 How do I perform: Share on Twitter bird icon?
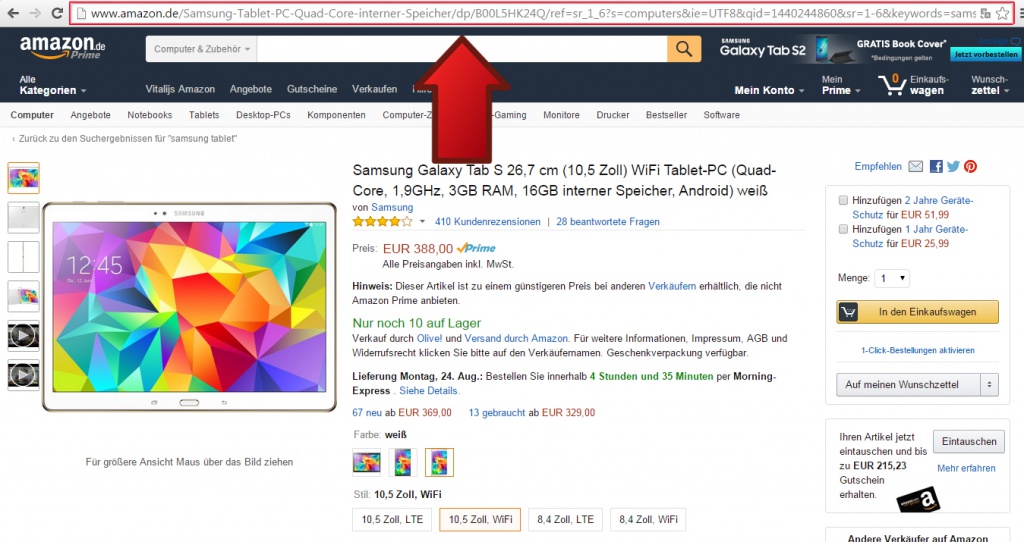pos(953,167)
